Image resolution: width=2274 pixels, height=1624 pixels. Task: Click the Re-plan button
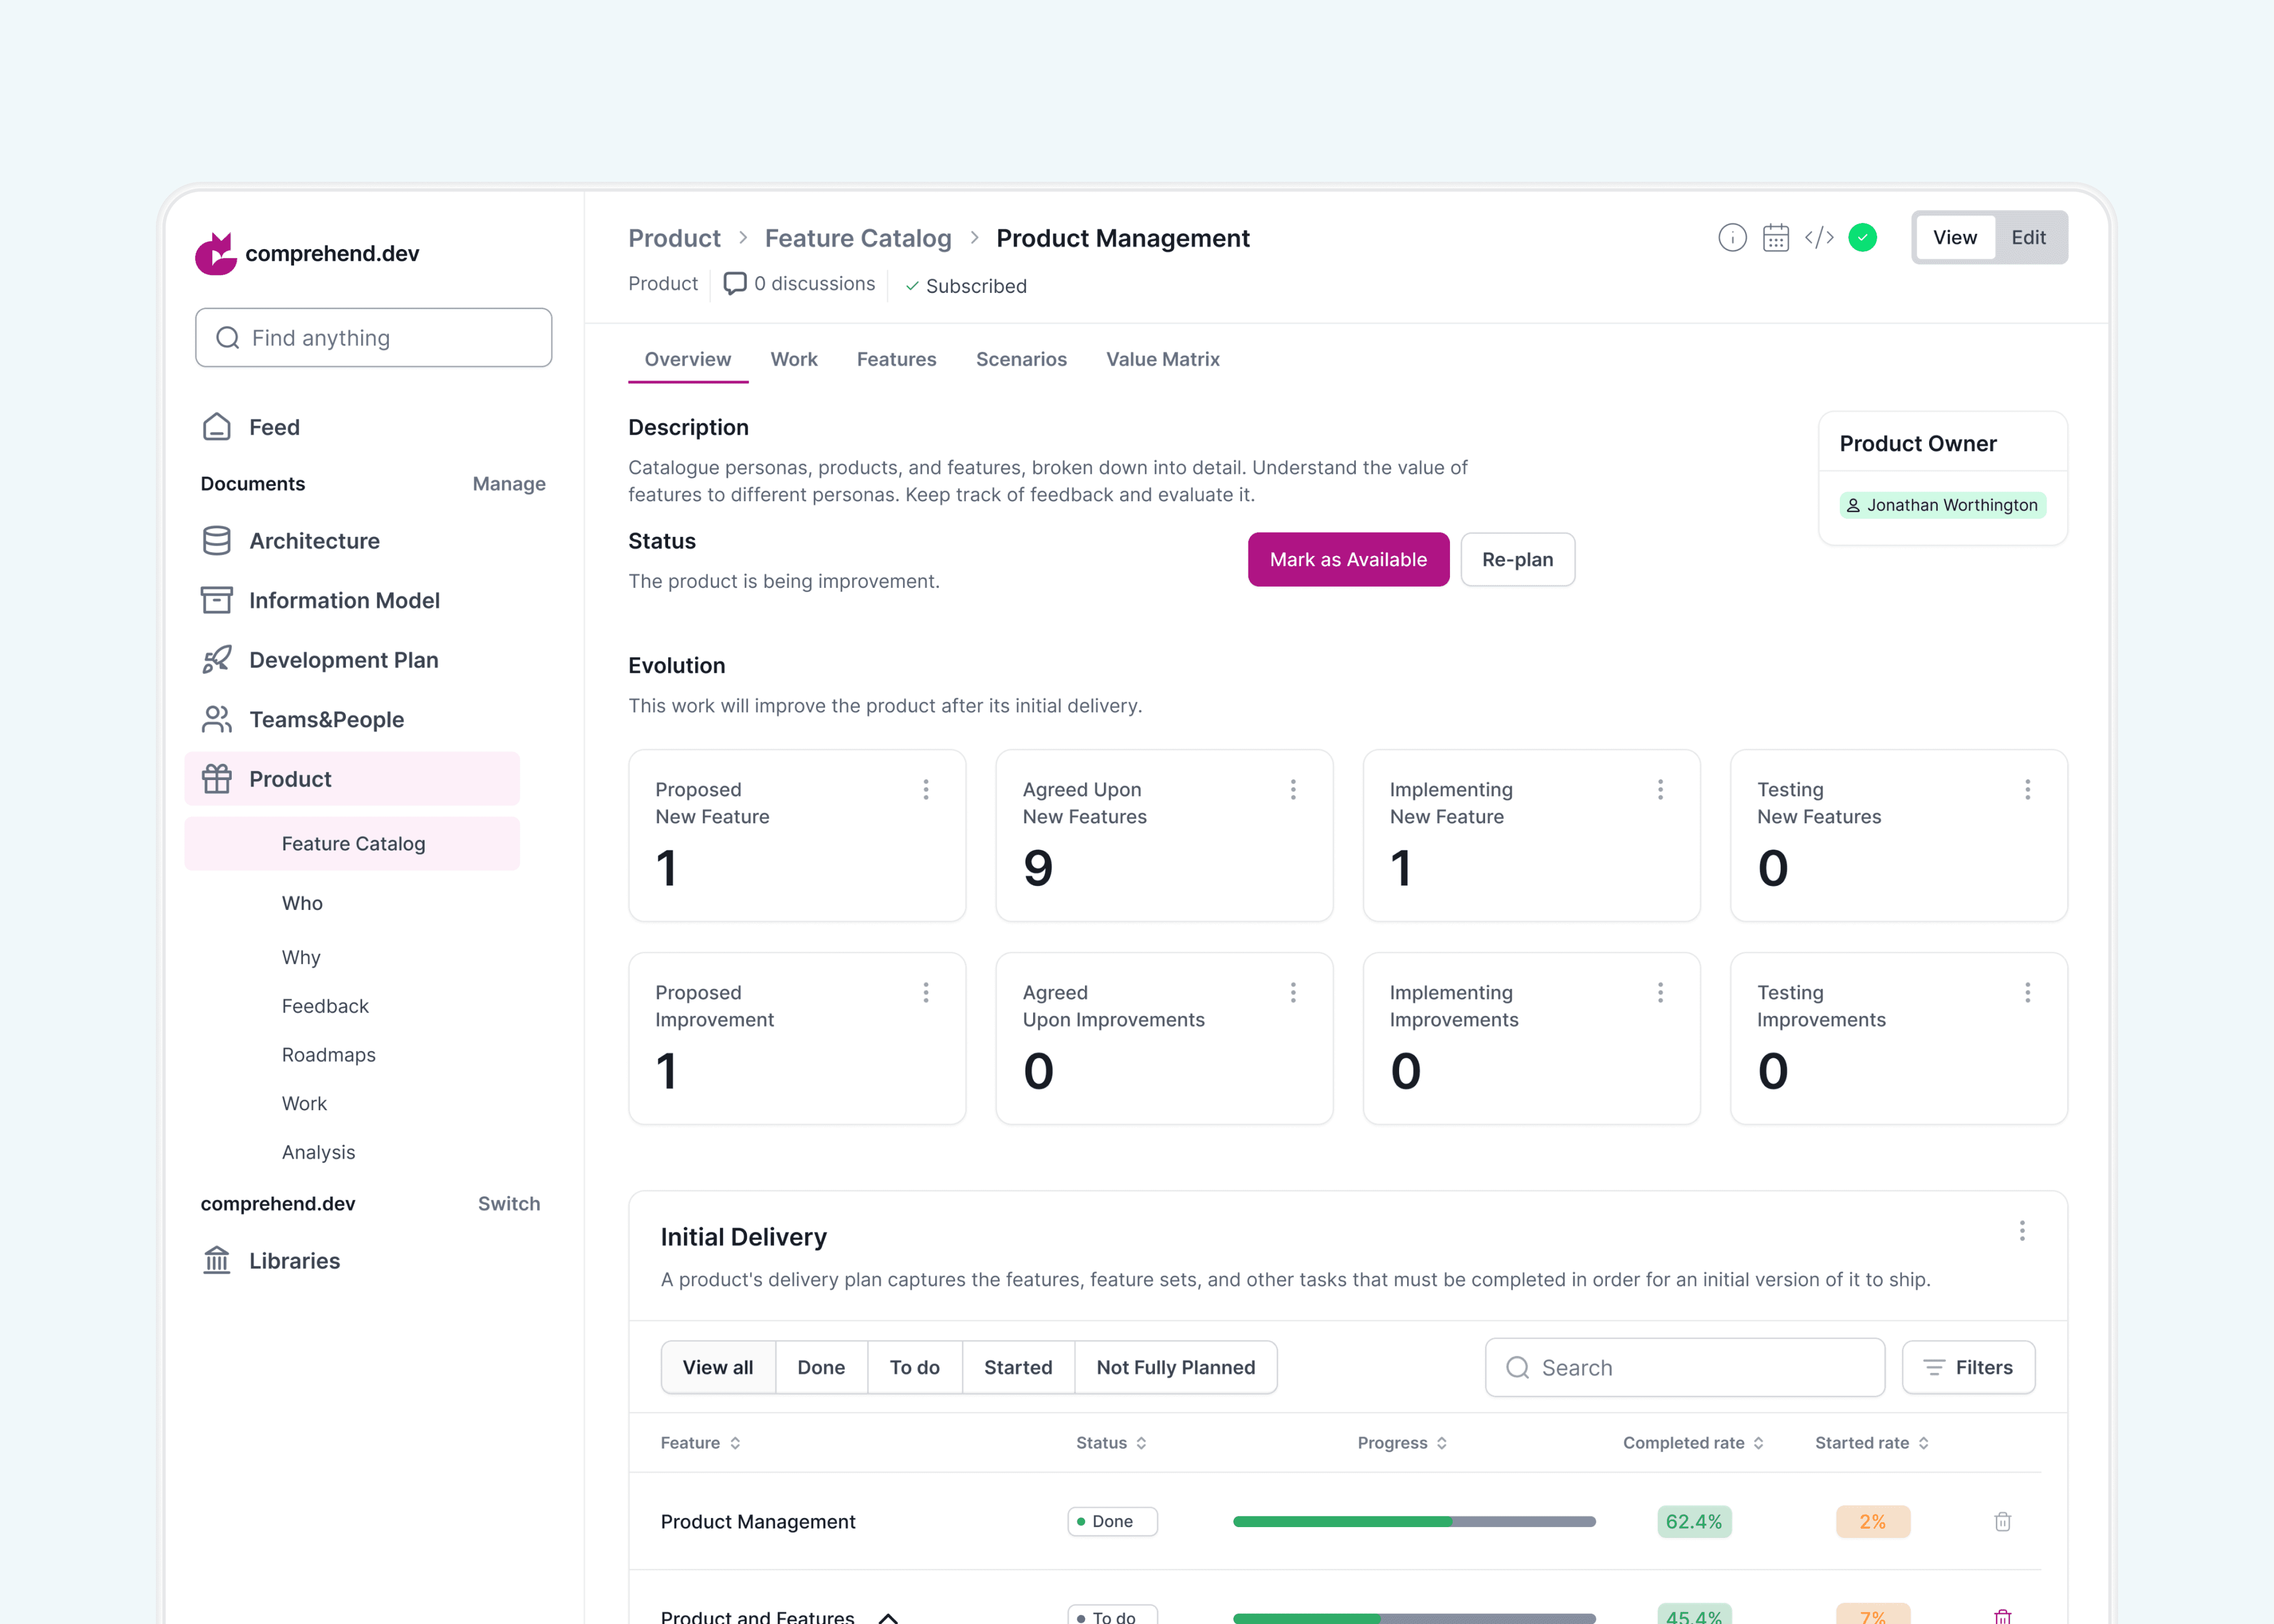pyautogui.click(x=1517, y=560)
